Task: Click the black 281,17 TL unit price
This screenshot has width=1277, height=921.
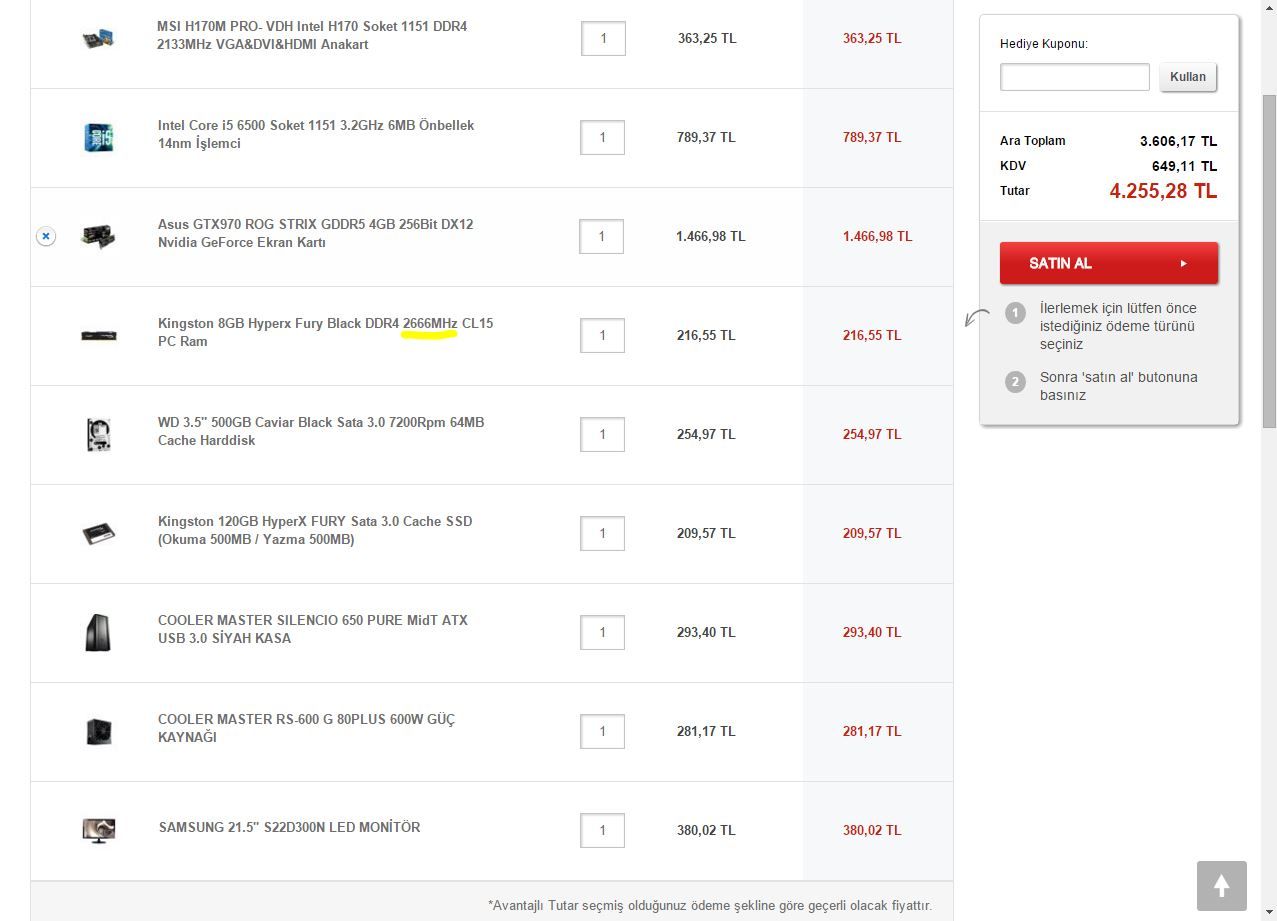Action: 706,731
